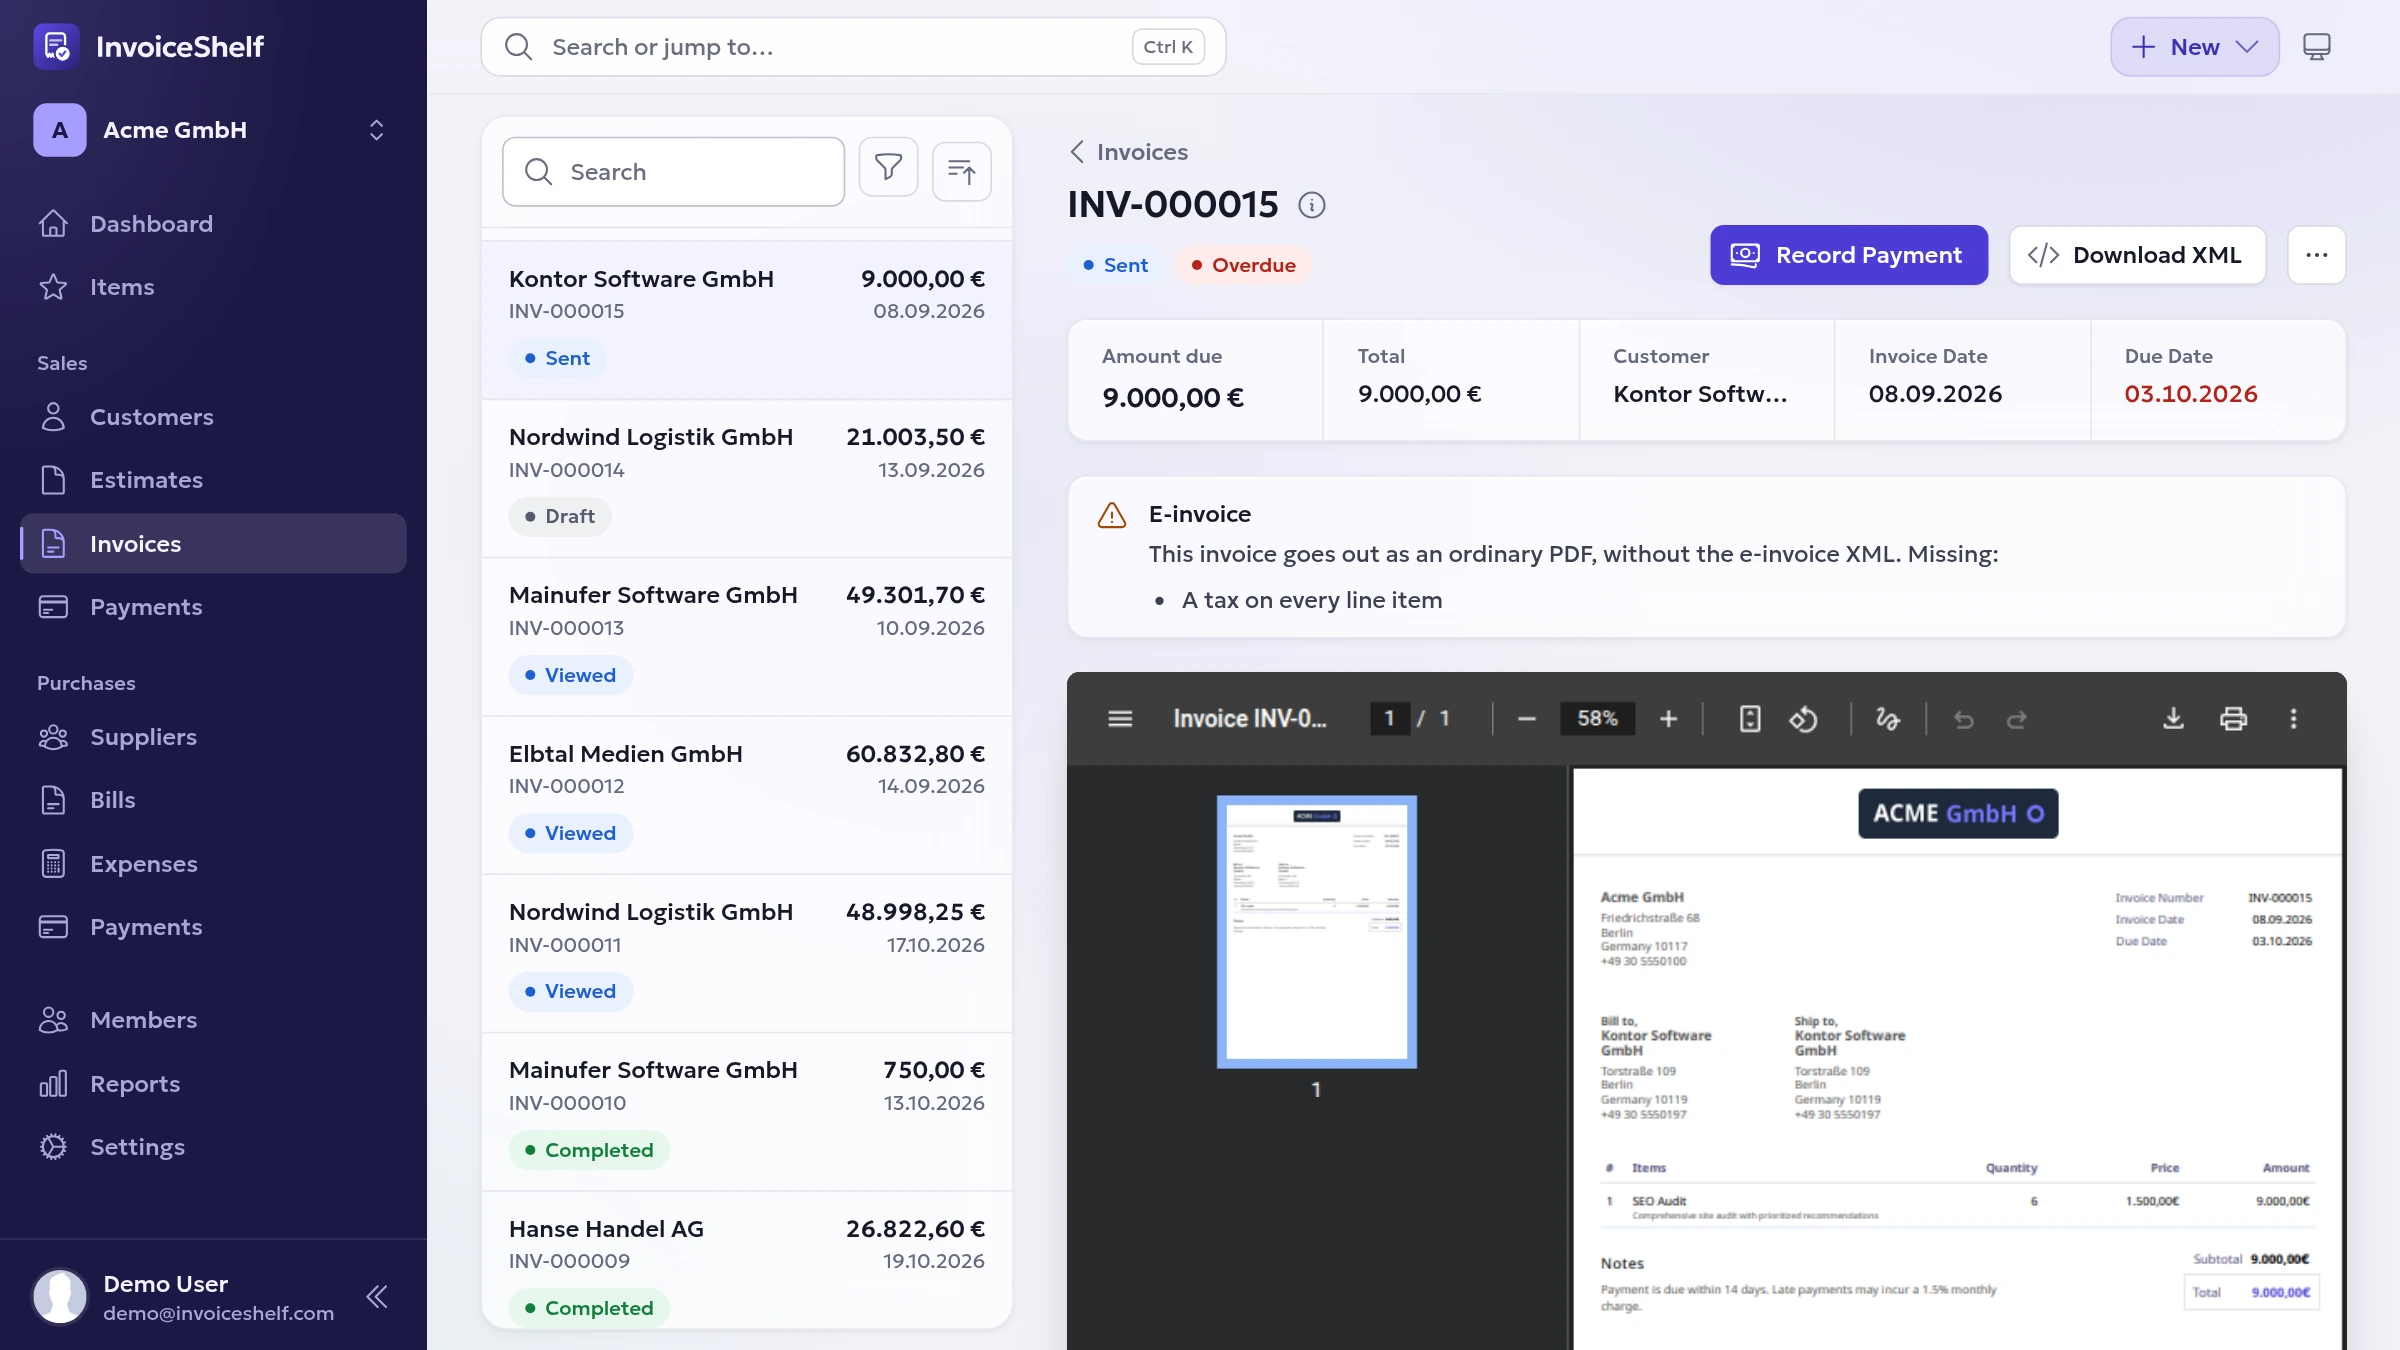This screenshot has height=1350, width=2400.
Task: Click the 58% zoom level field
Action: click(x=1597, y=719)
